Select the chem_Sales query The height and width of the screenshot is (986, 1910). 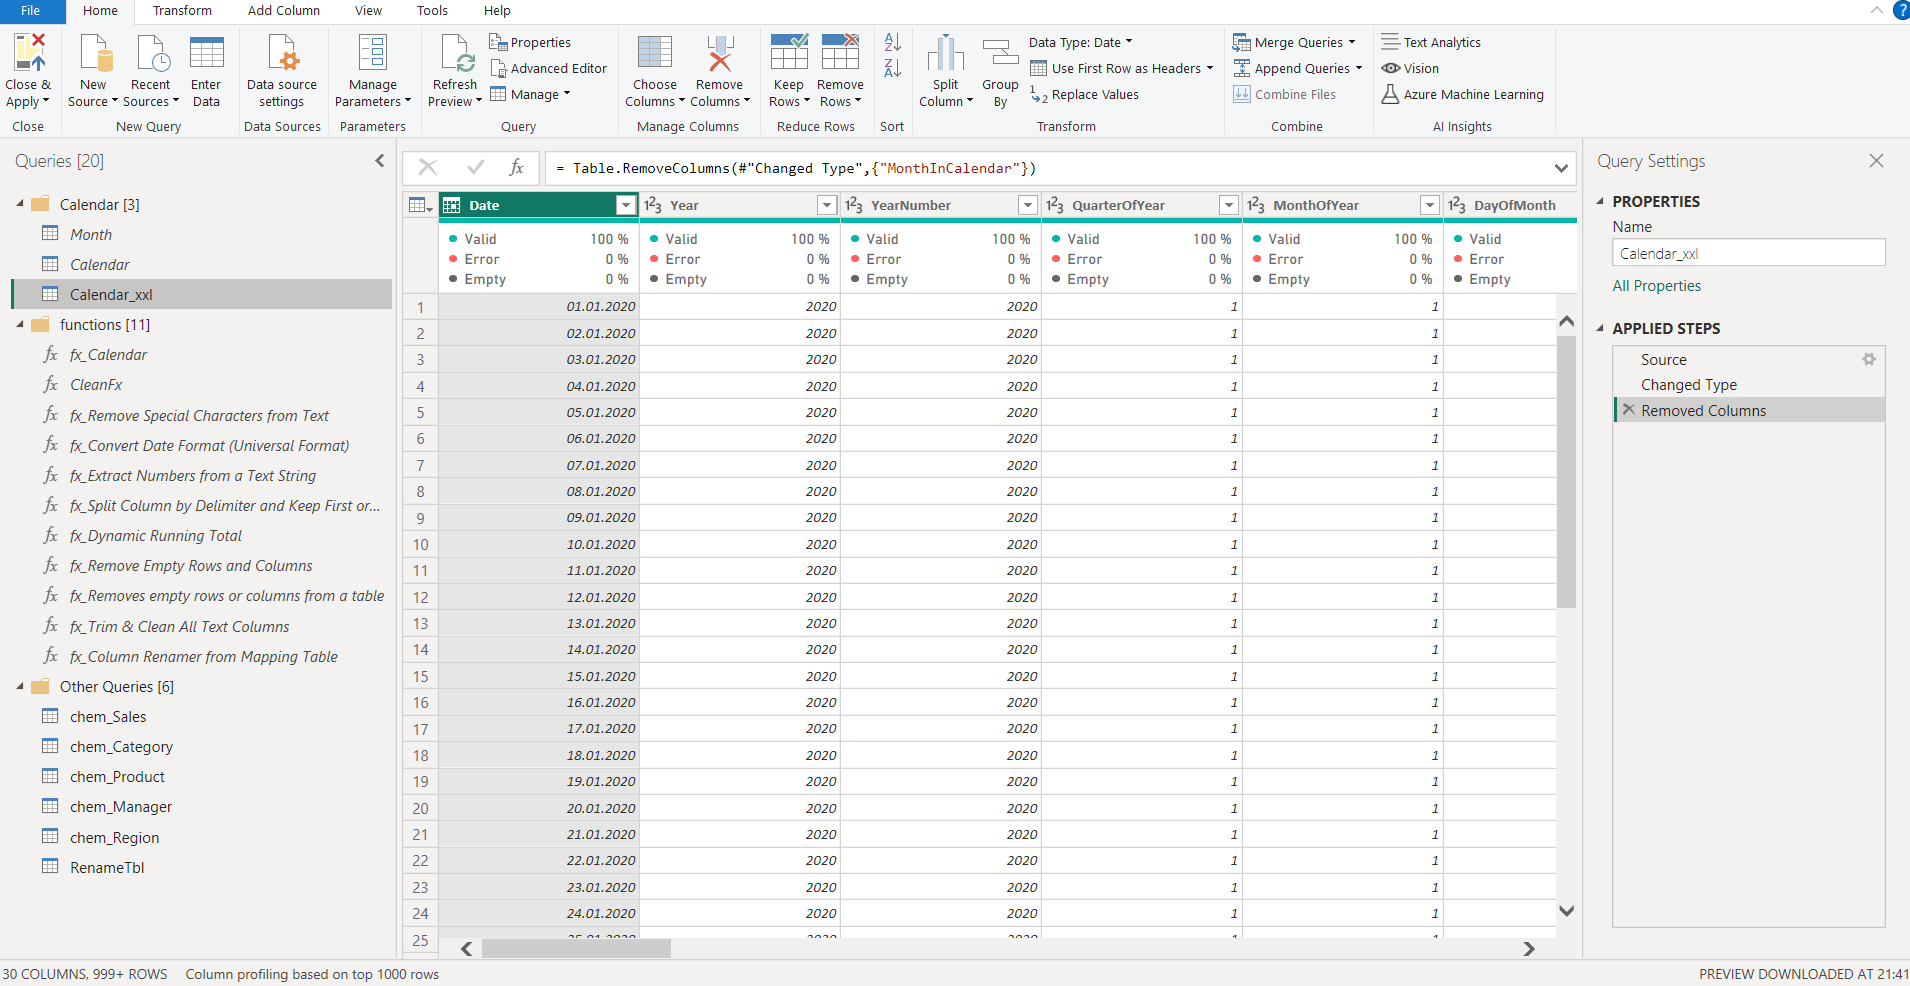[107, 716]
